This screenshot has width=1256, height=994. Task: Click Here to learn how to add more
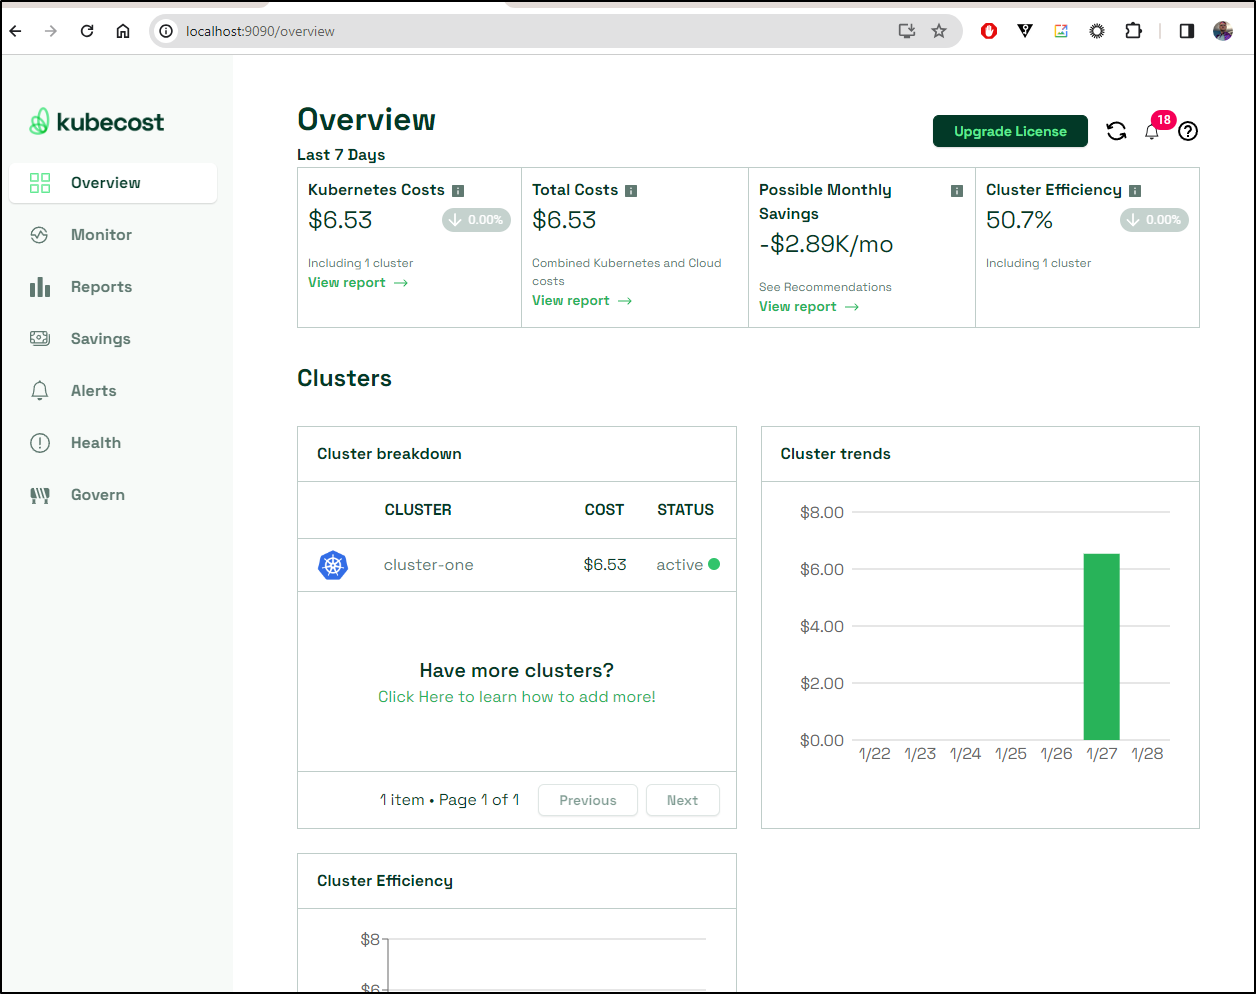pyautogui.click(x=517, y=697)
